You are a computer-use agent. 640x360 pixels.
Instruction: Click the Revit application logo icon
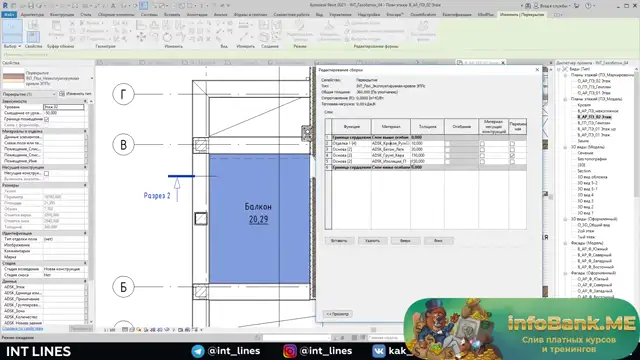5,6
